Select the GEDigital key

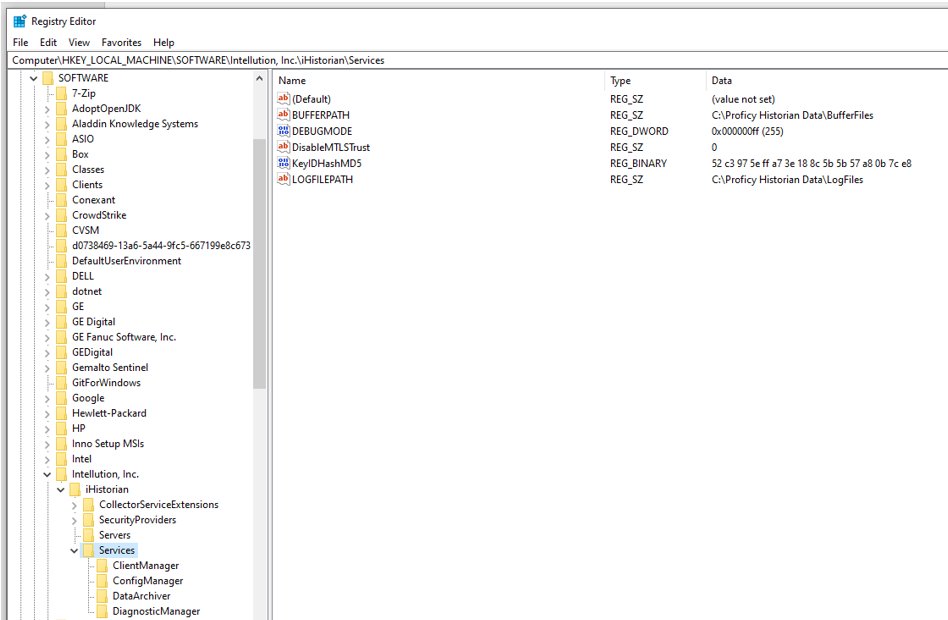[93, 353]
